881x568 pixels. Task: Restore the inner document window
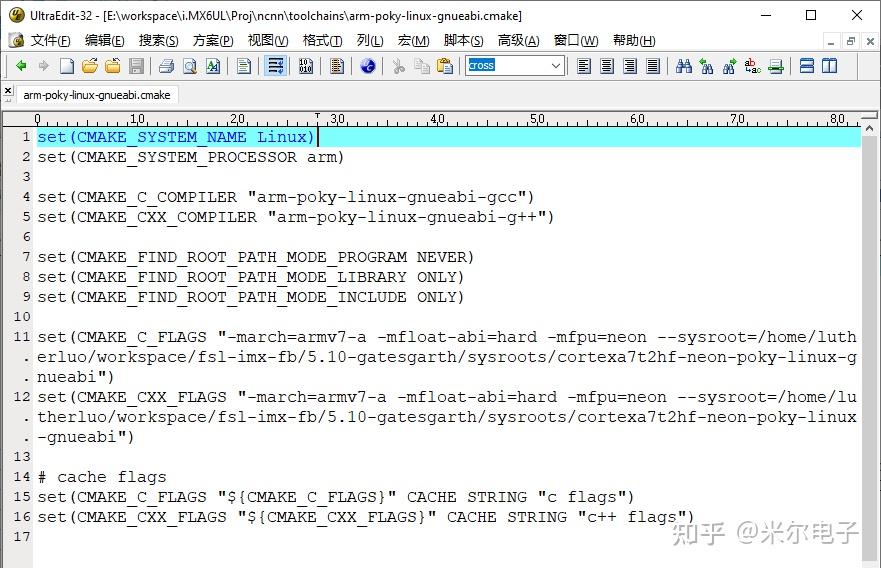[x=851, y=41]
